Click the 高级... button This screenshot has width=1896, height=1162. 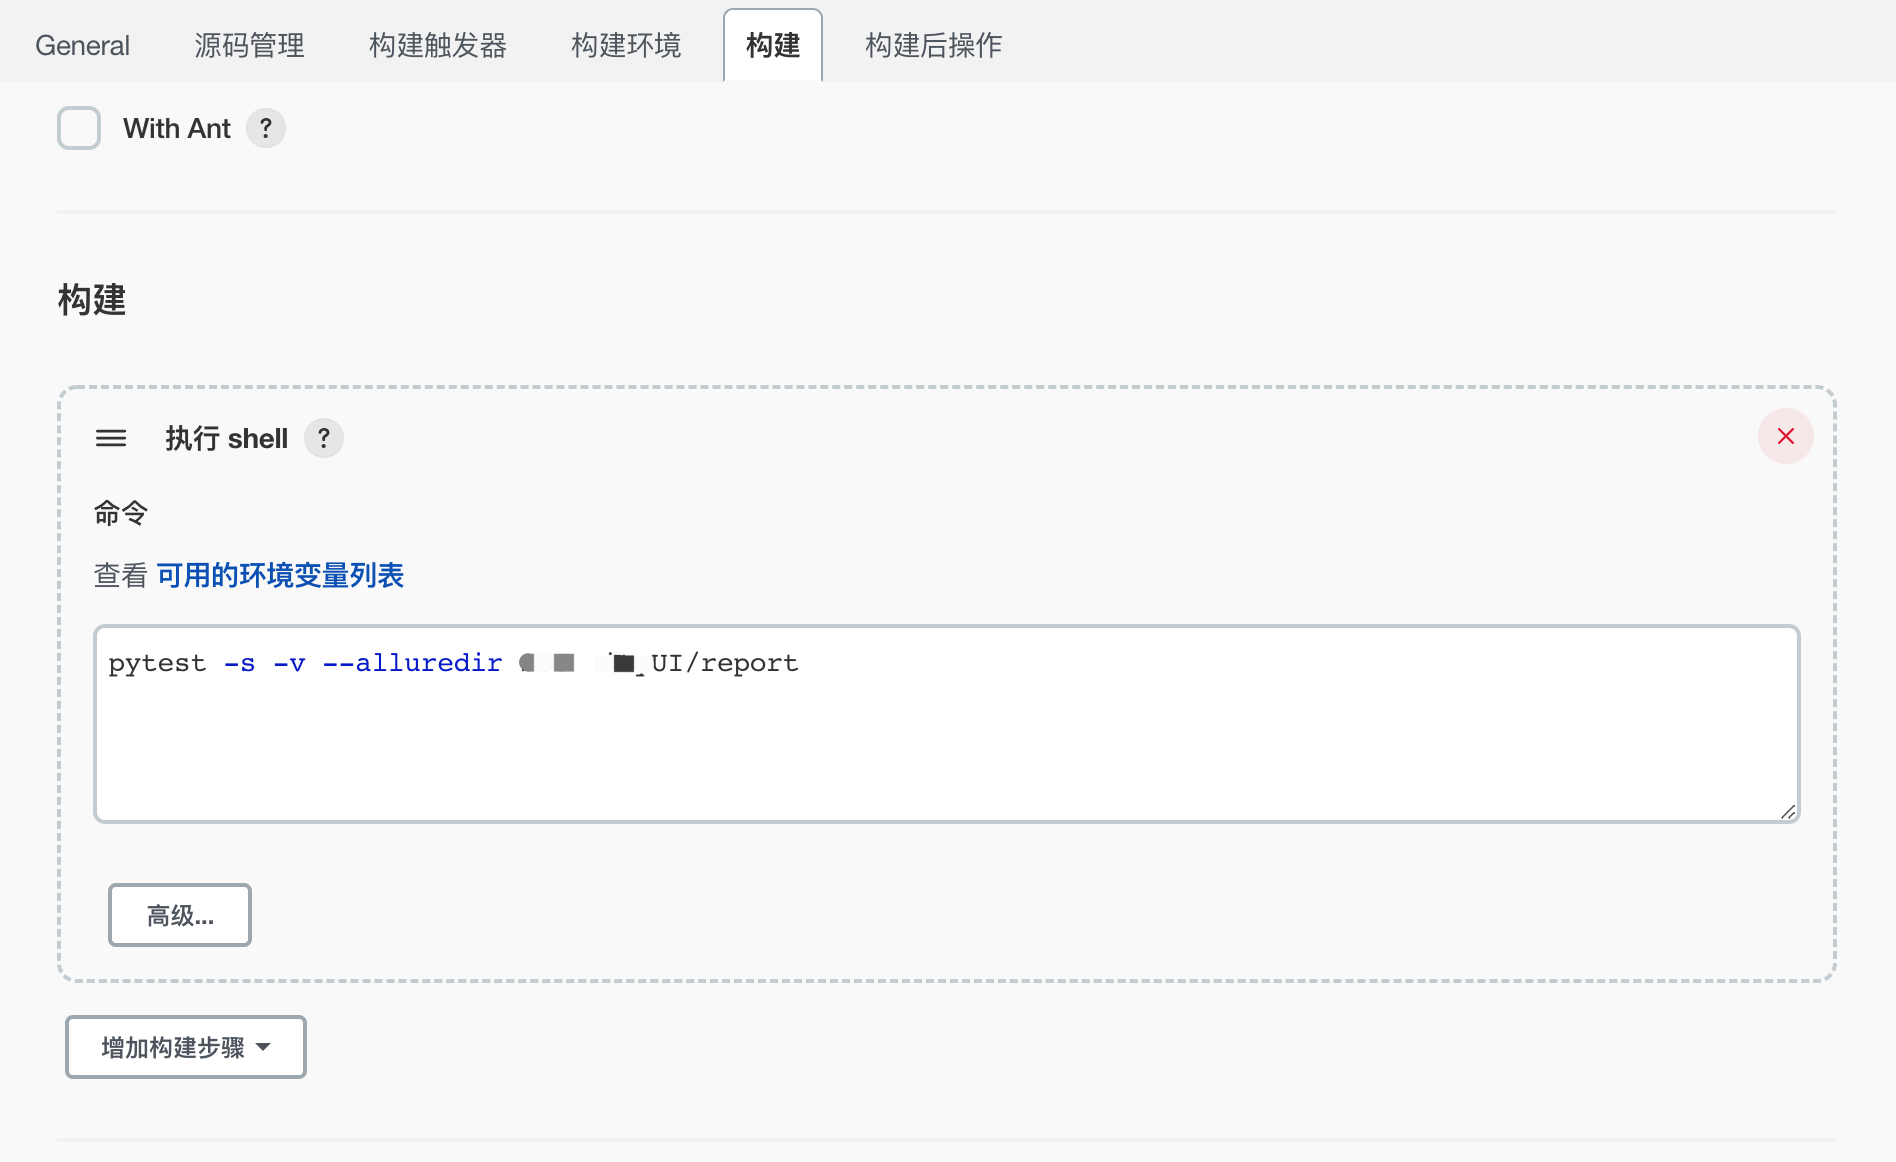[x=180, y=915]
